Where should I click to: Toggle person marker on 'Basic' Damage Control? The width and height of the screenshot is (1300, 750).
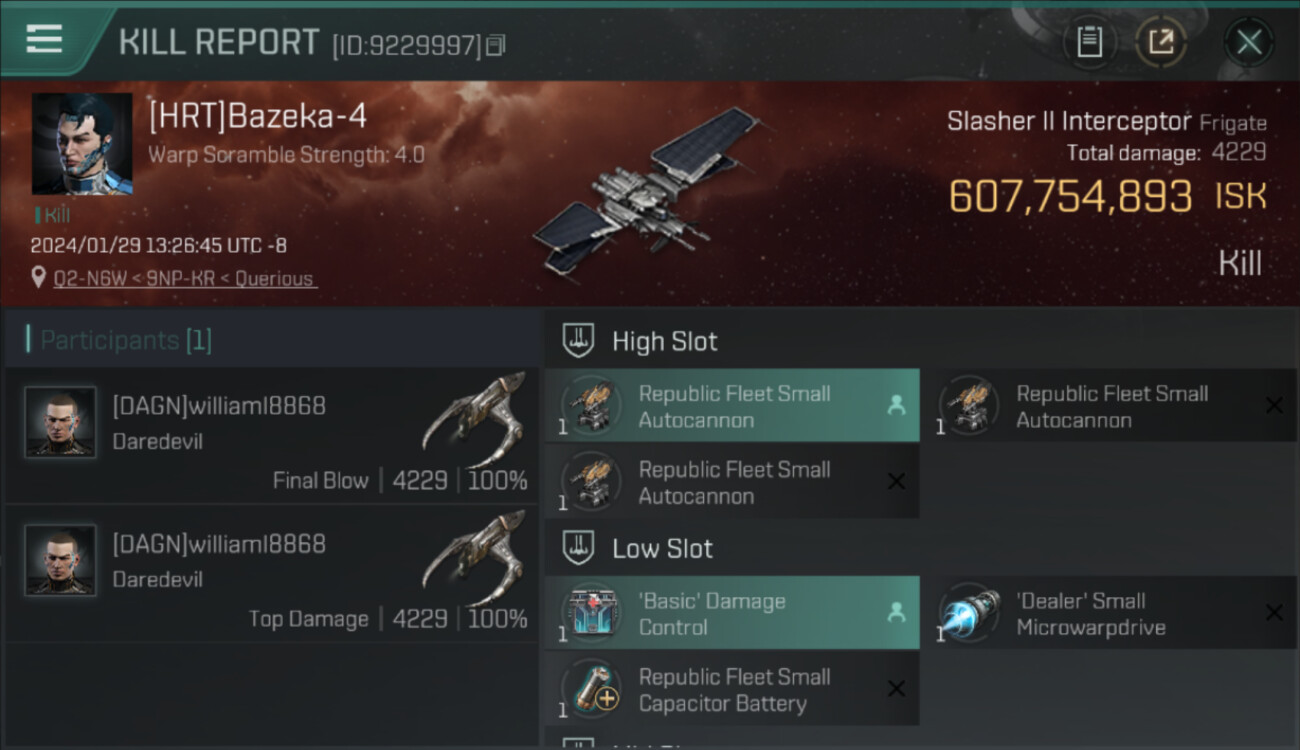tap(896, 612)
